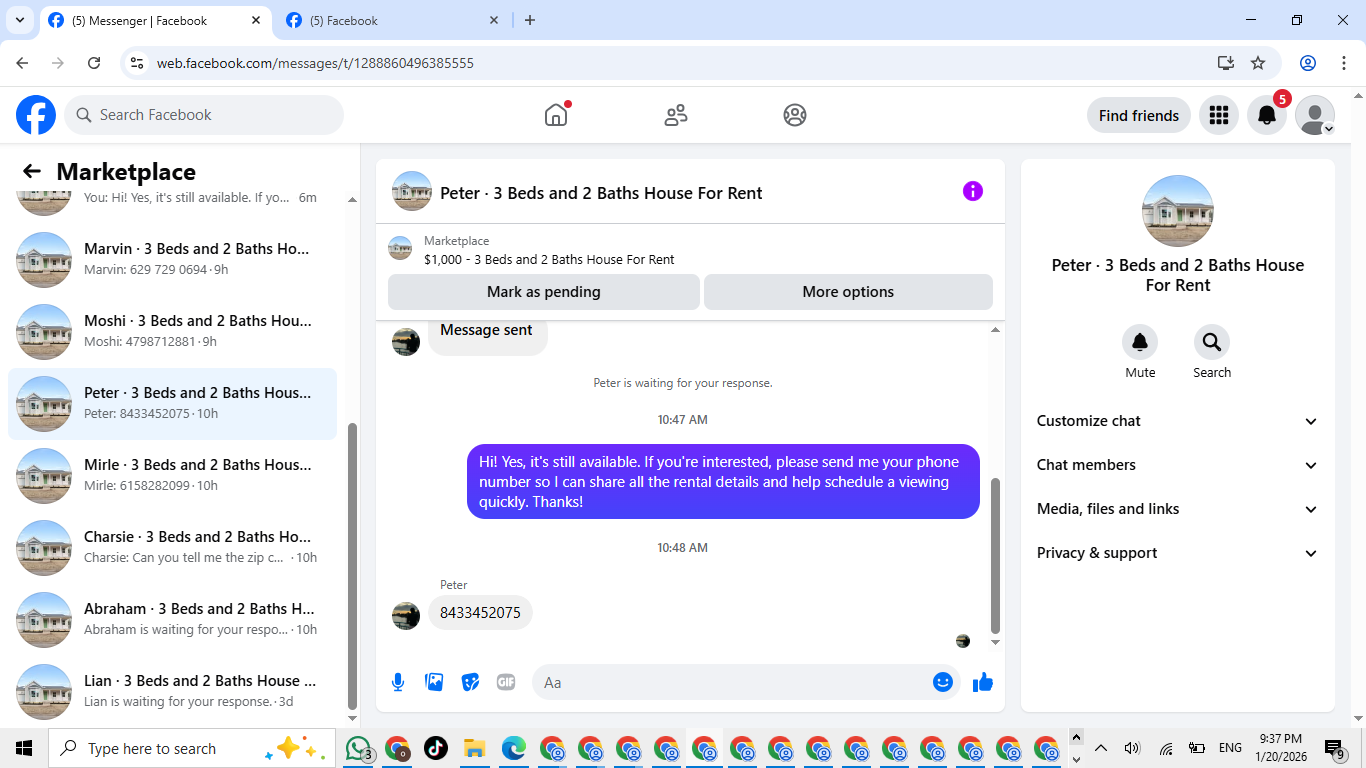Open conversation information purple icon

[x=973, y=191]
